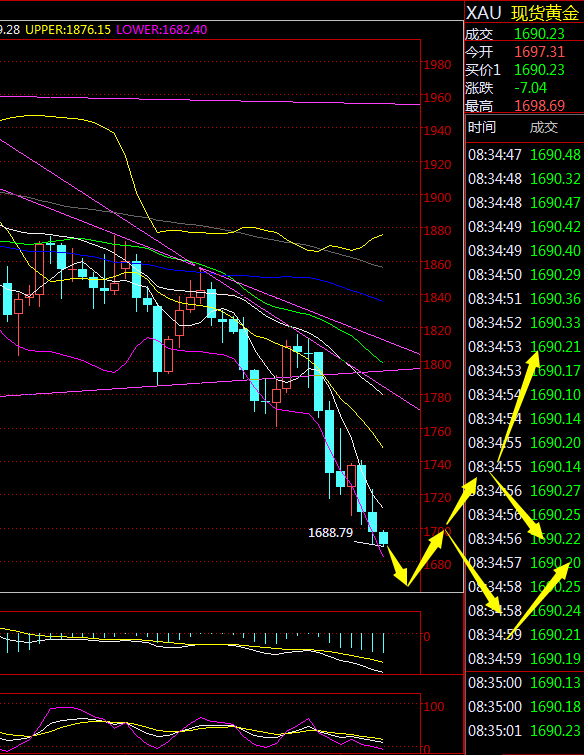The width and height of the screenshot is (584, 755).
Task: Select the 08:35:00 1690.13 tick row
Action: tap(524, 682)
